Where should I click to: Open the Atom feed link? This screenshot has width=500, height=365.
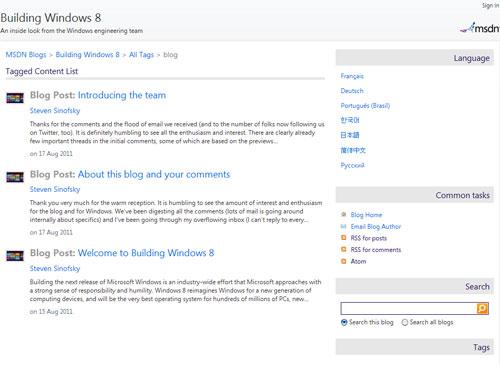[x=358, y=261]
